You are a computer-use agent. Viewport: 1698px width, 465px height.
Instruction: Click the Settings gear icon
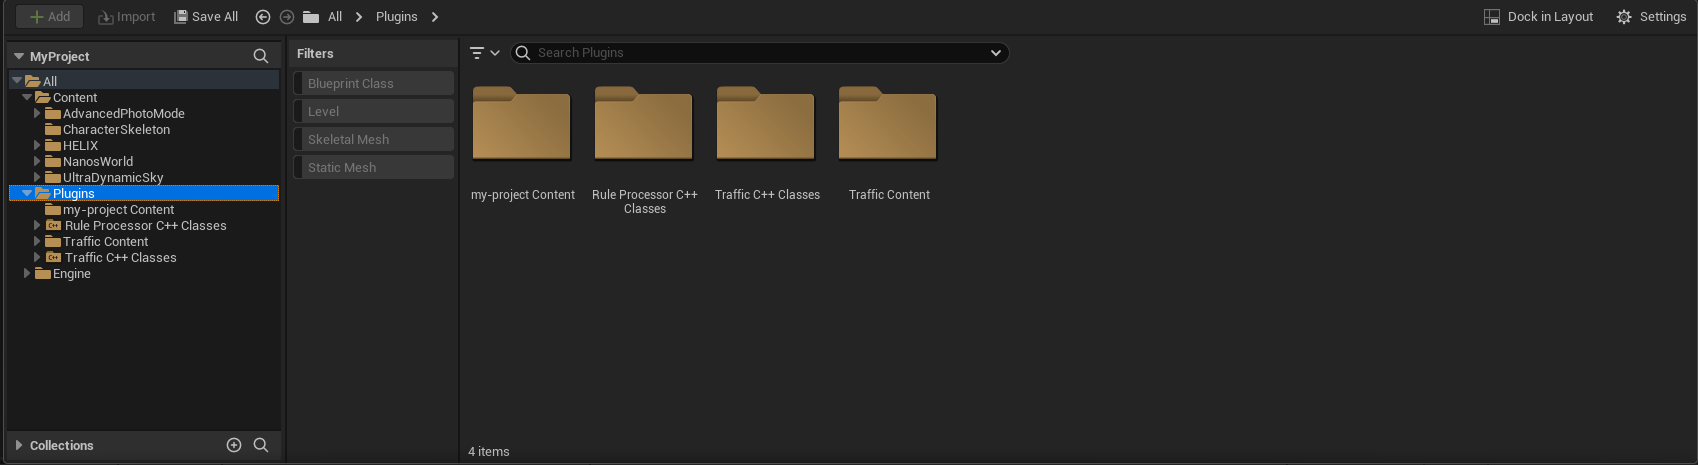point(1624,17)
